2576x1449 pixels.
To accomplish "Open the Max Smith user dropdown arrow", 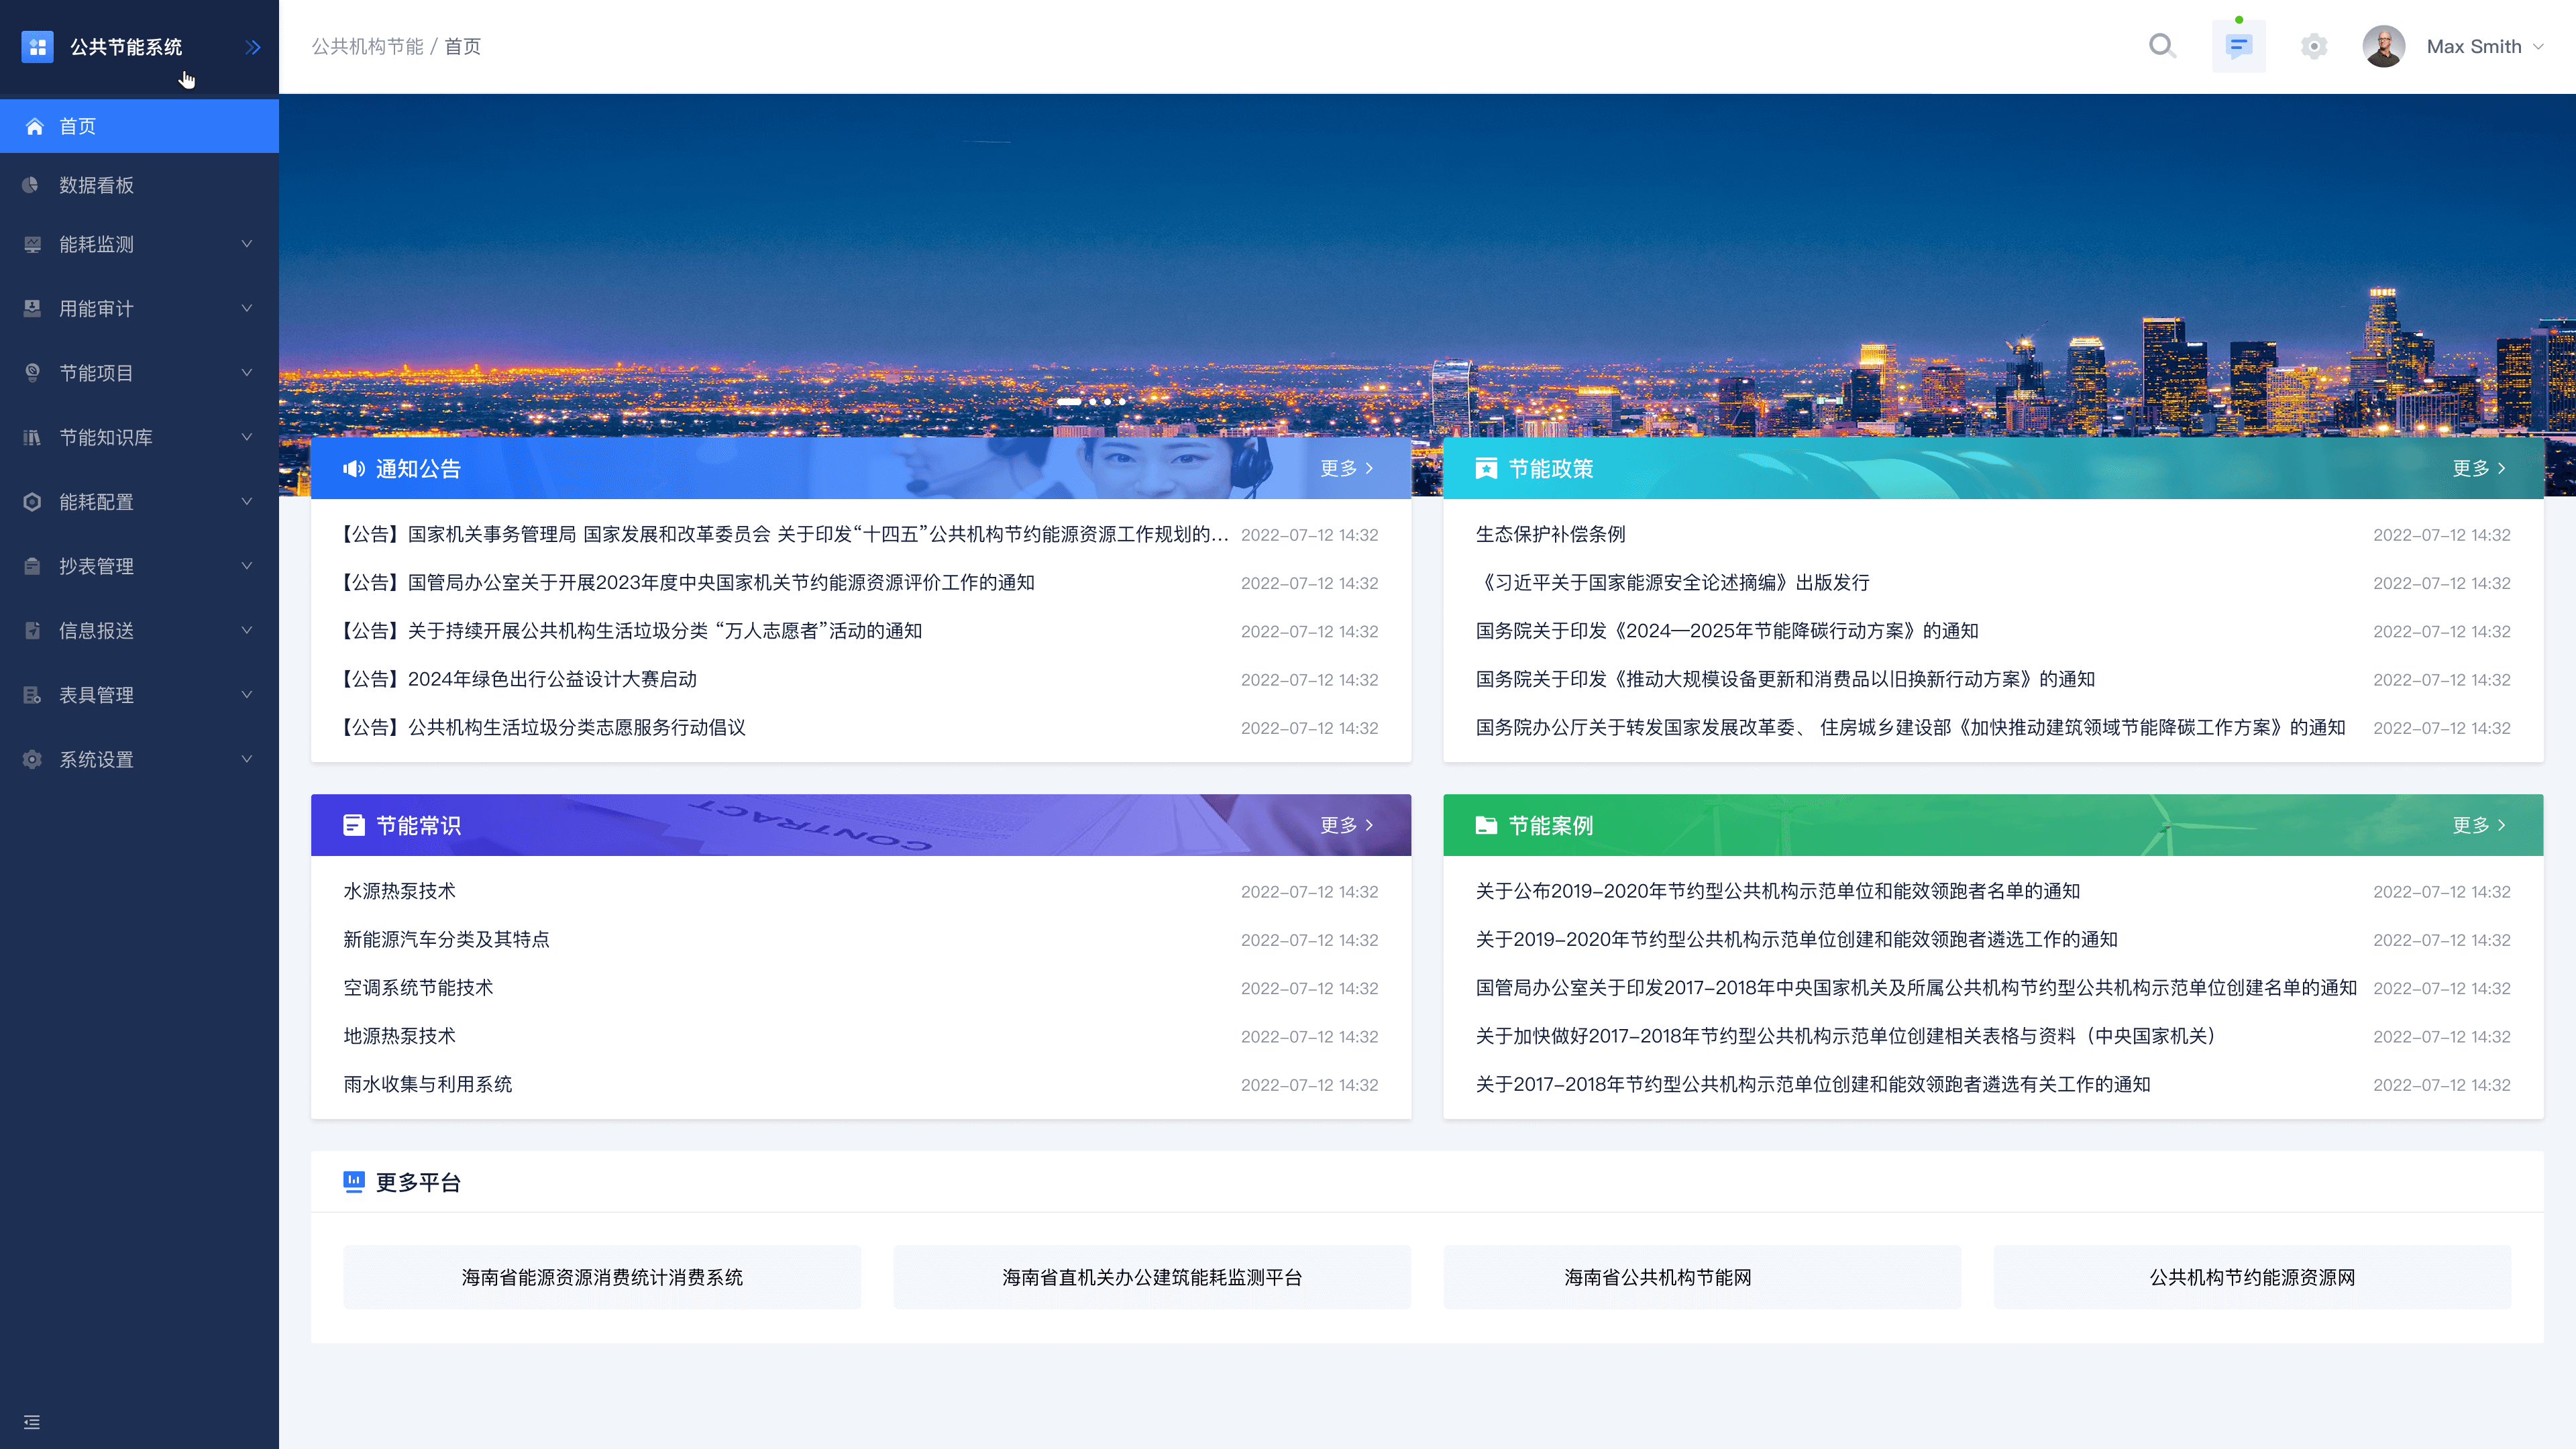I will pyautogui.click(x=2539, y=47).
